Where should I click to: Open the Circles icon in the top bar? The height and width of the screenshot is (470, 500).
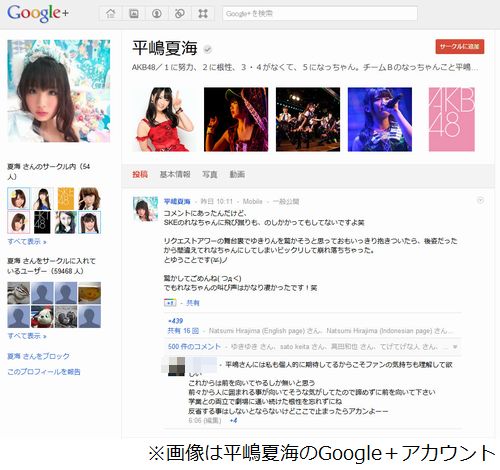[x=180, y=13]
